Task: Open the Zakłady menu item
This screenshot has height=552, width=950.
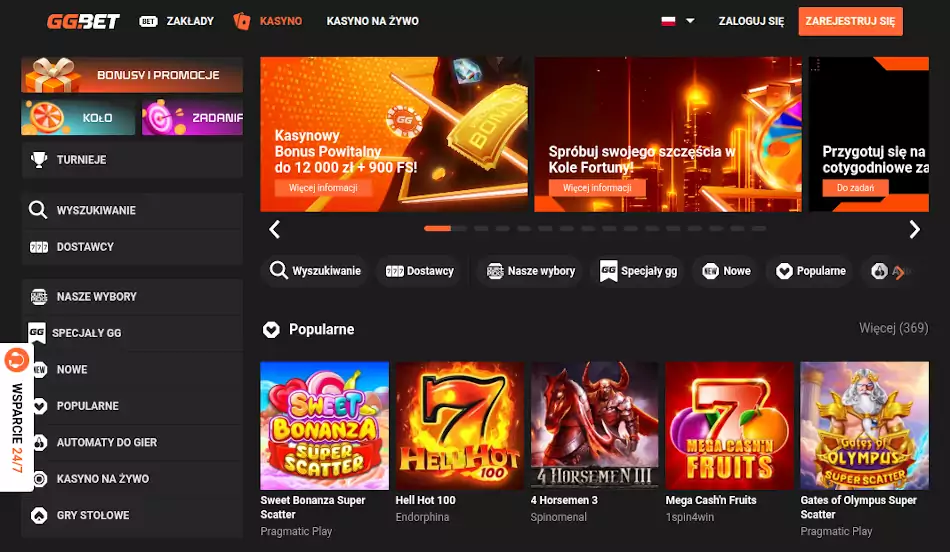Action: 190,21
